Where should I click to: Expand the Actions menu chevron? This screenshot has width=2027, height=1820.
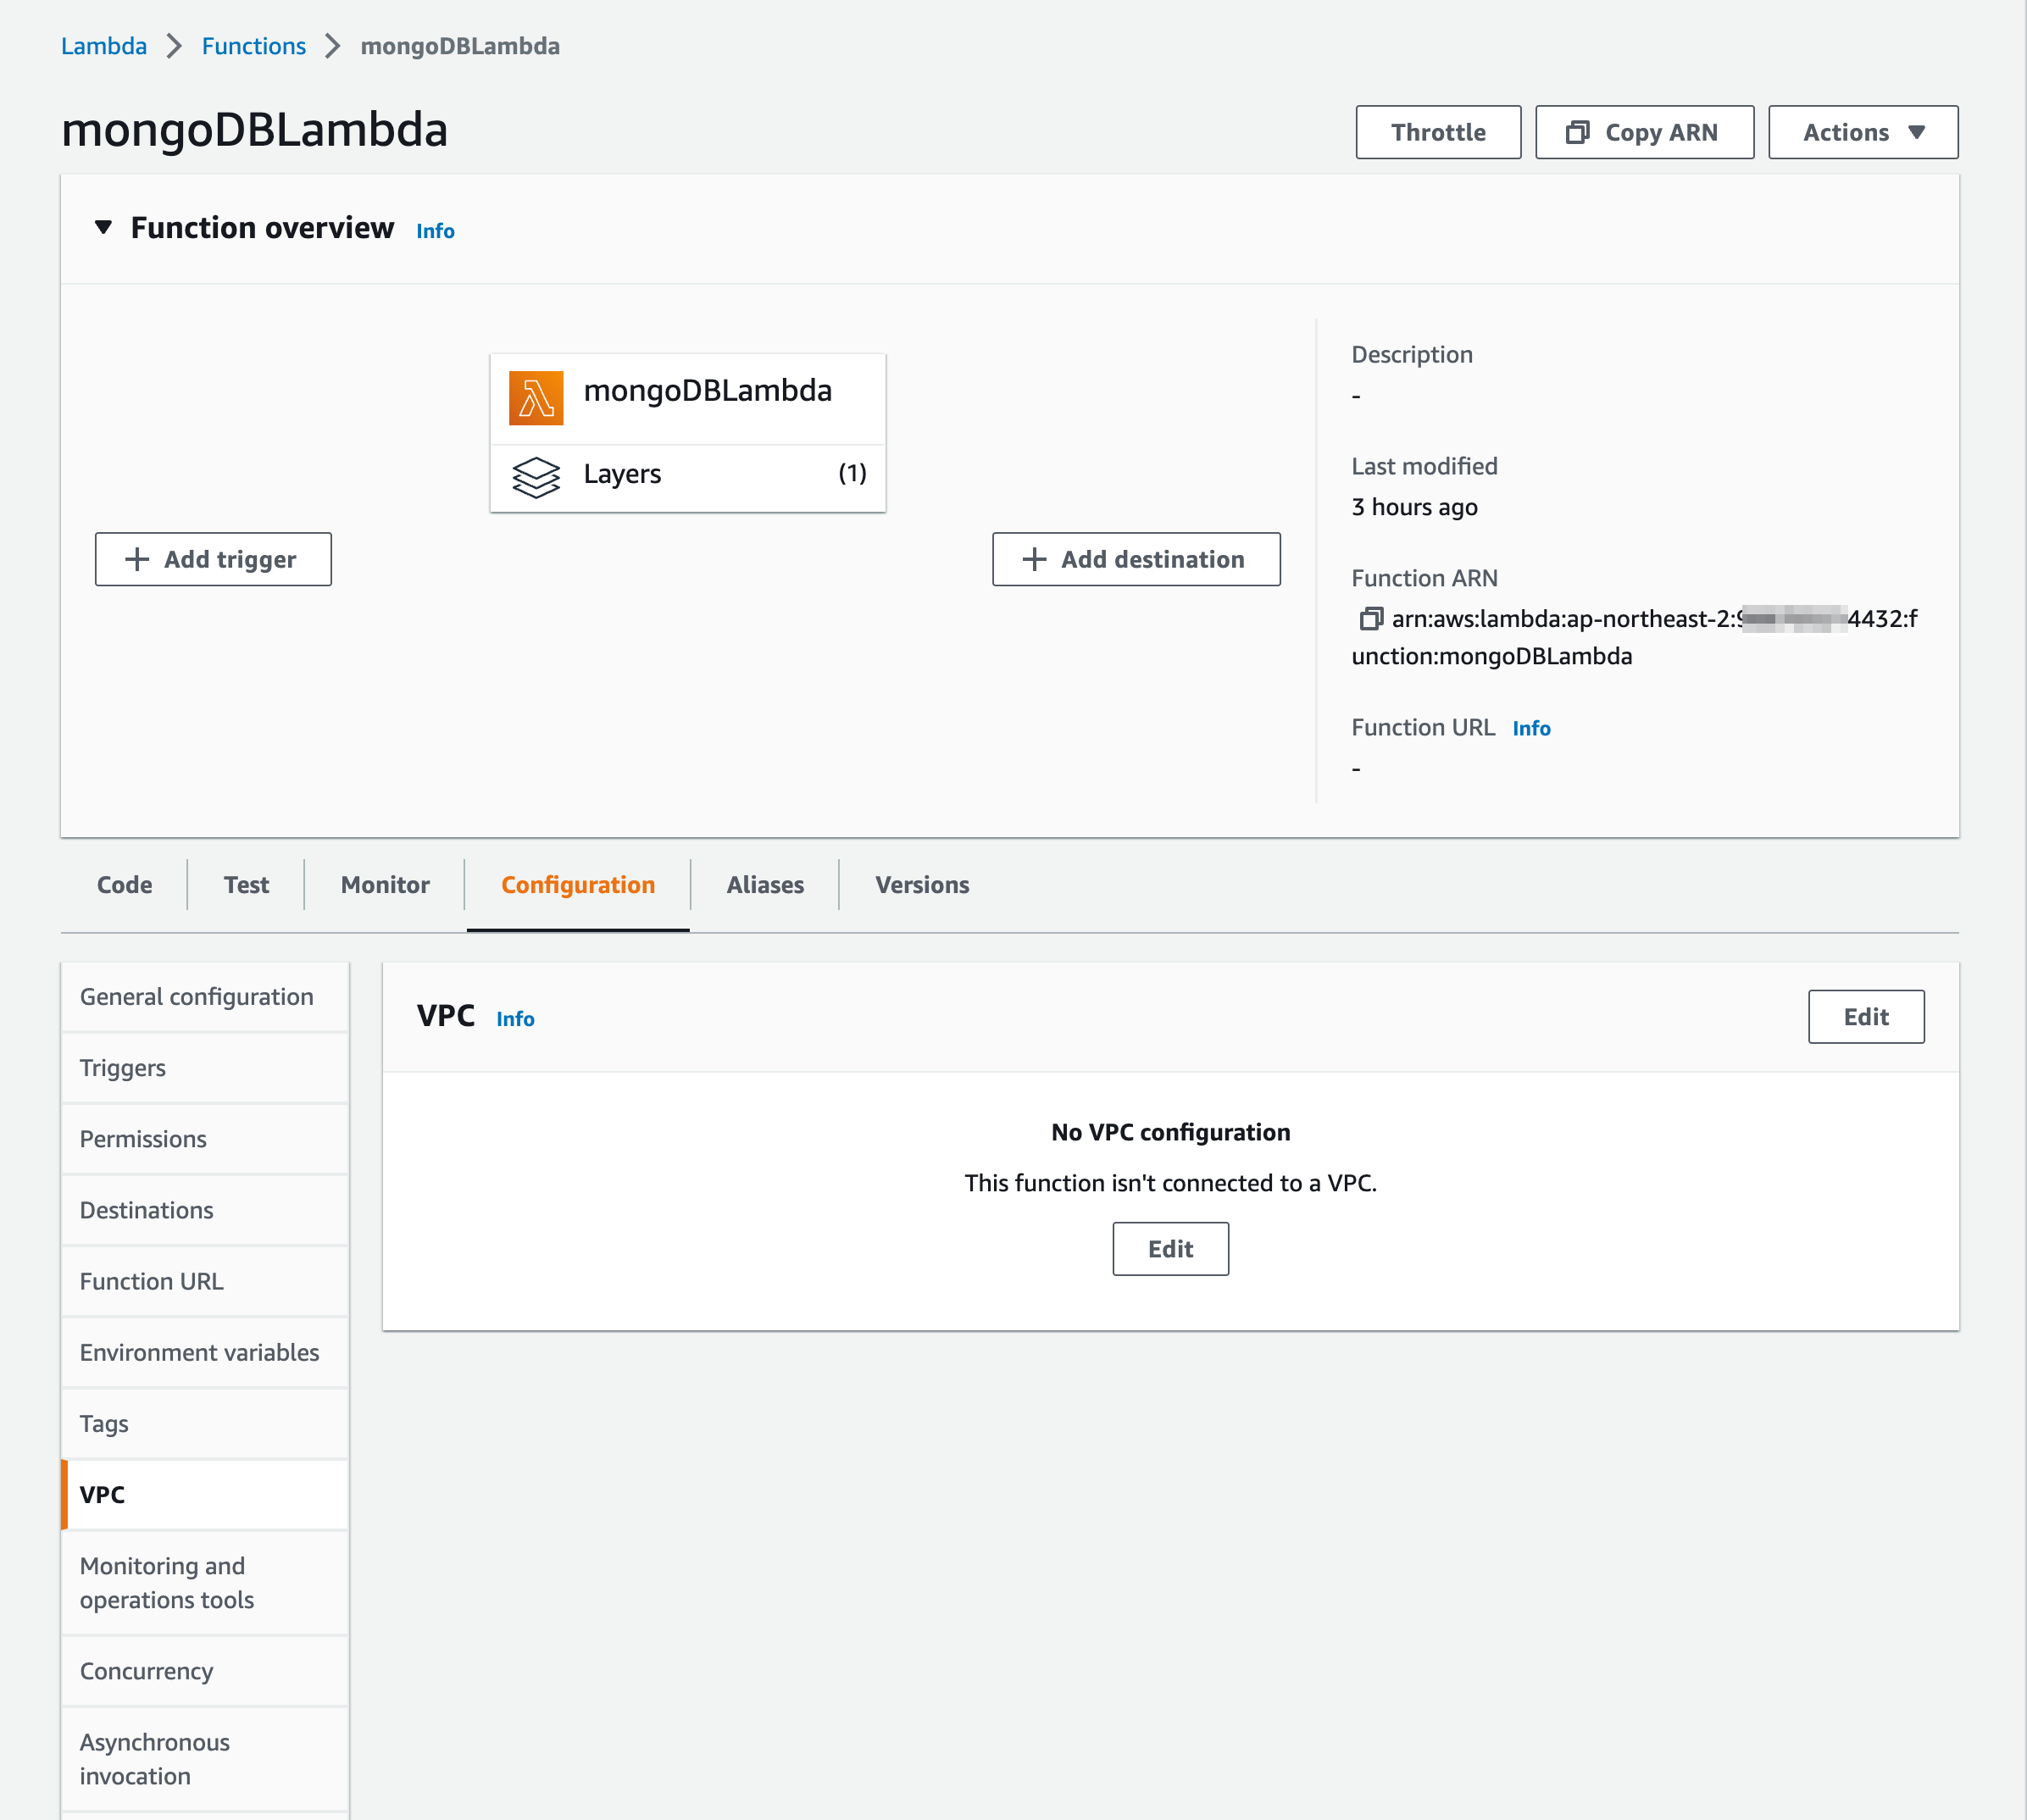1917,131
